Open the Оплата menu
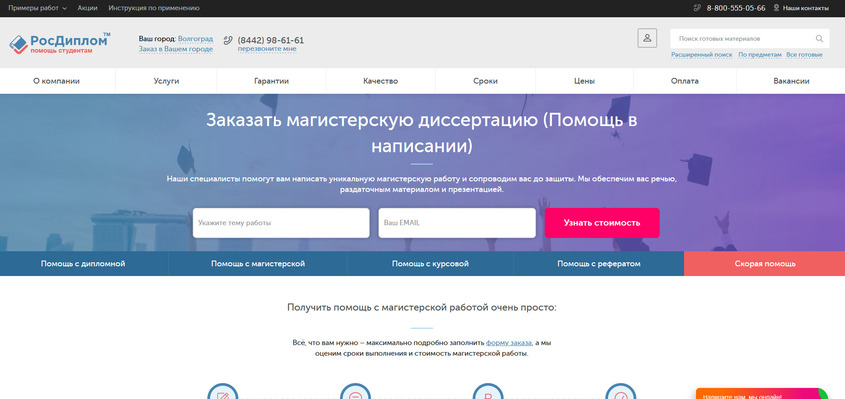Screen dimensions: 845x399 tap(684, 81)
